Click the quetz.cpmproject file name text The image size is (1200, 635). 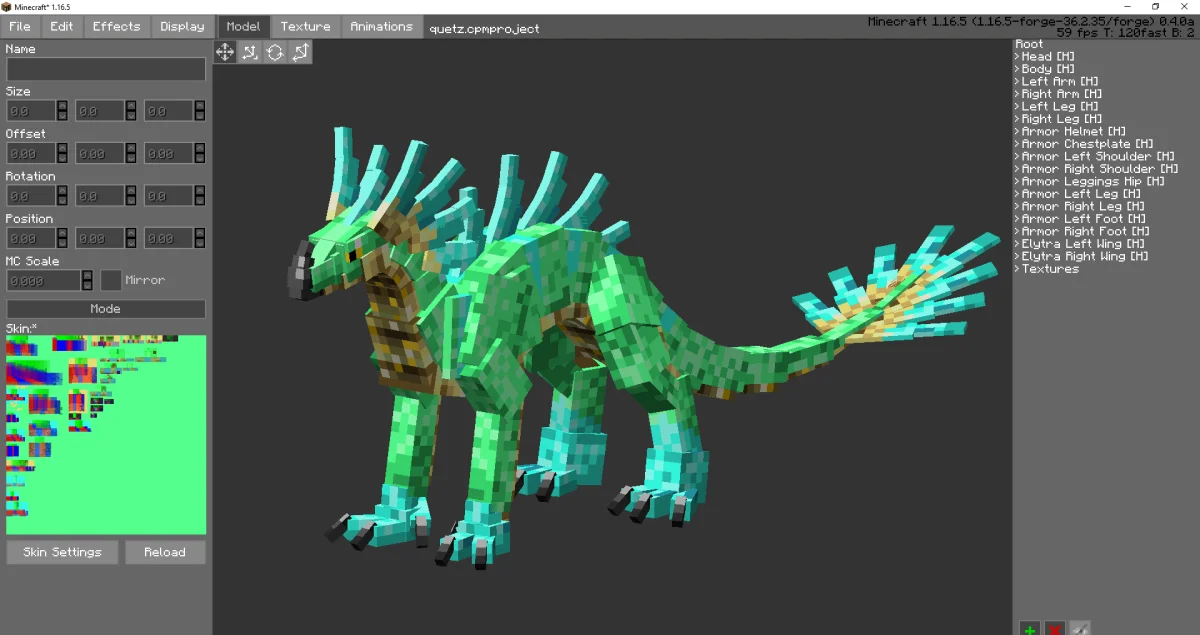click(484, 28)
